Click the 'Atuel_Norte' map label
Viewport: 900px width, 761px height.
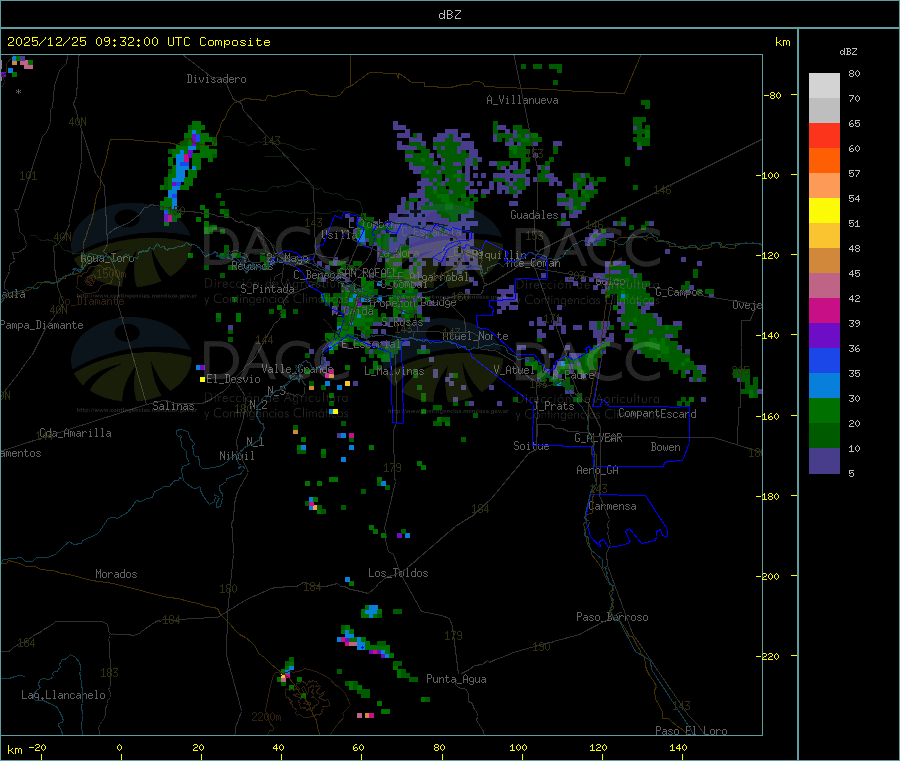click(x=475, y=336)
